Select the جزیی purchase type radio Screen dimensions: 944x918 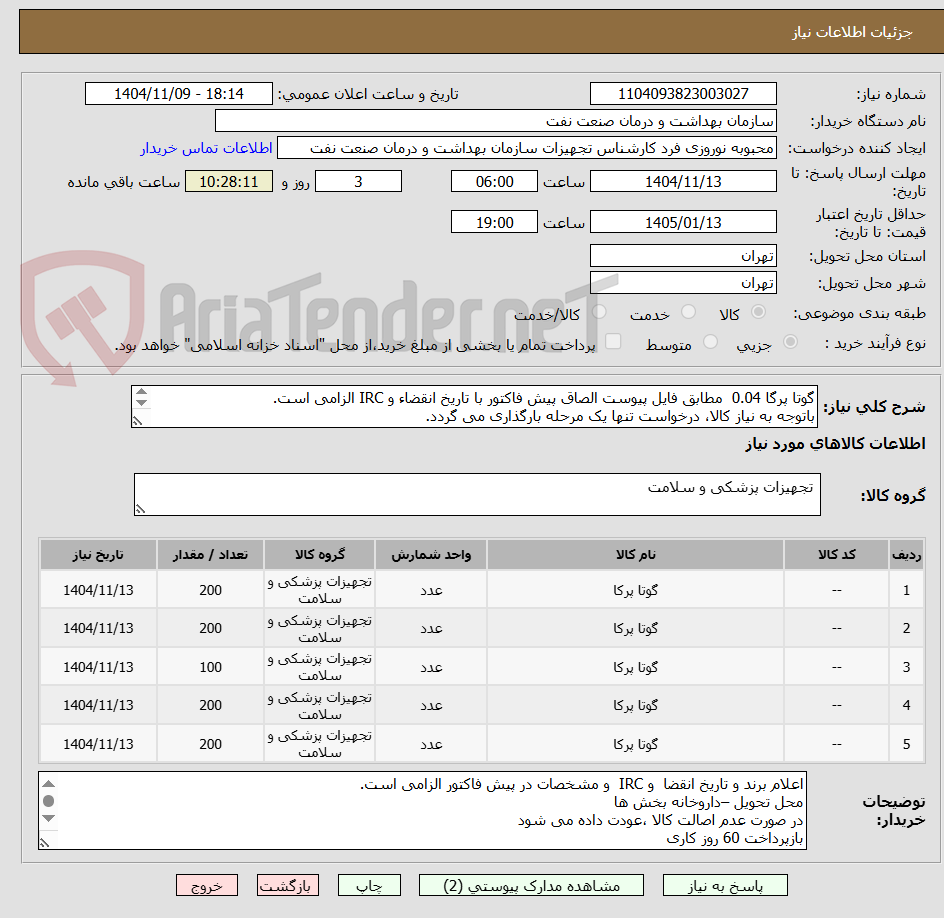(x=790, y=342)
